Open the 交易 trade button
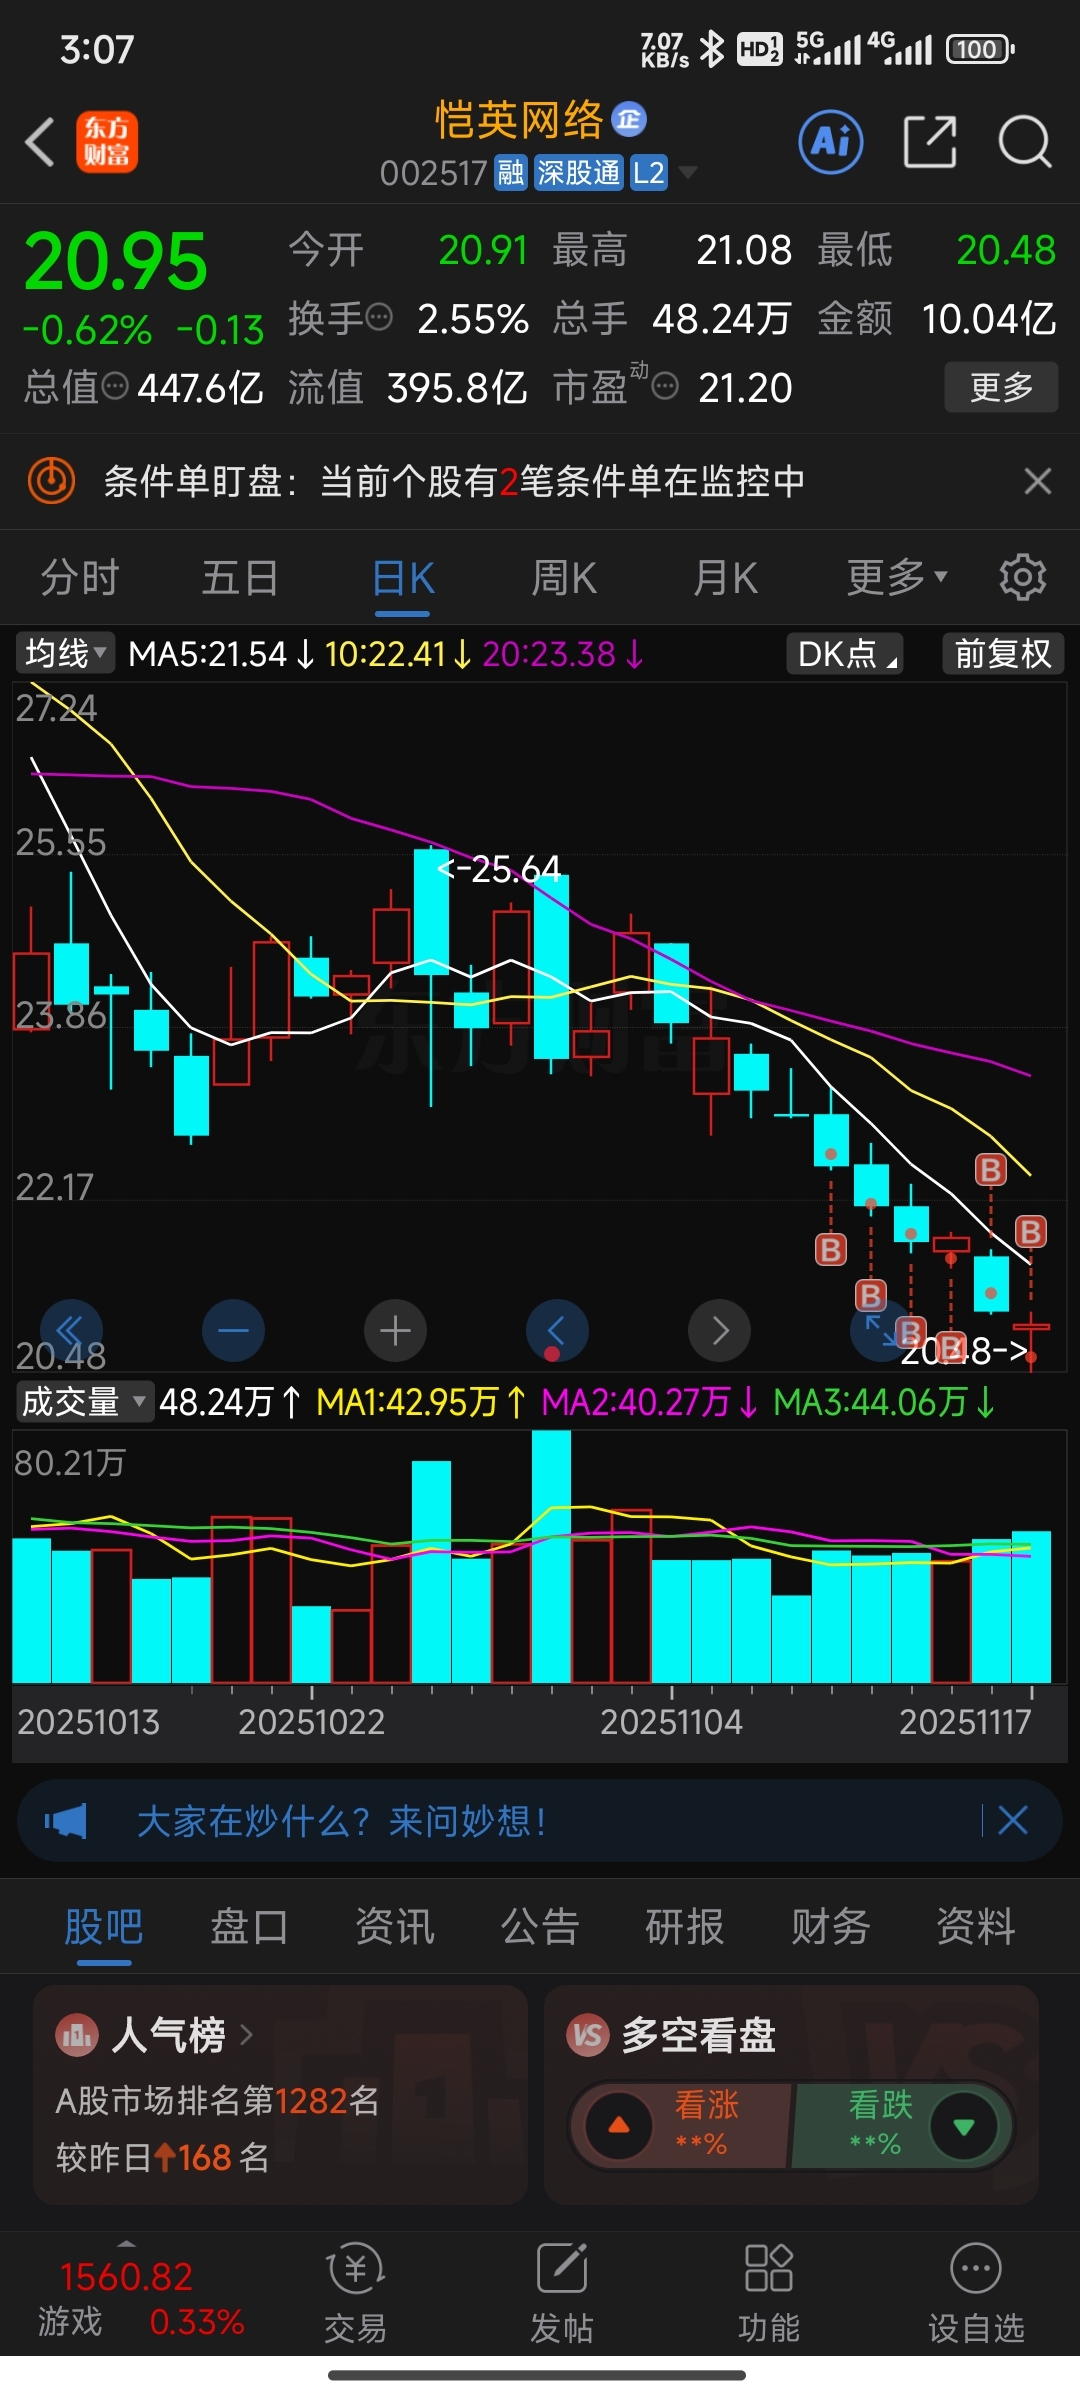Image resolution: width=1080 pixels, height=2400 pixels. pos(355,2295)
